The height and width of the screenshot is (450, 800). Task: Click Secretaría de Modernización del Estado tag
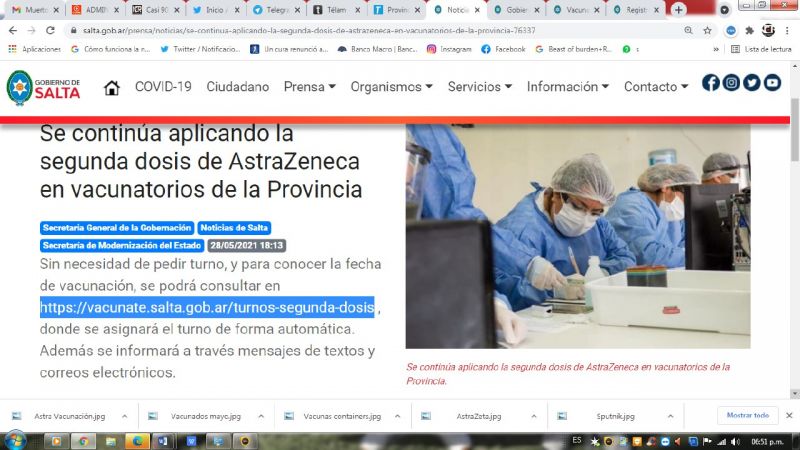pos(122,245)
